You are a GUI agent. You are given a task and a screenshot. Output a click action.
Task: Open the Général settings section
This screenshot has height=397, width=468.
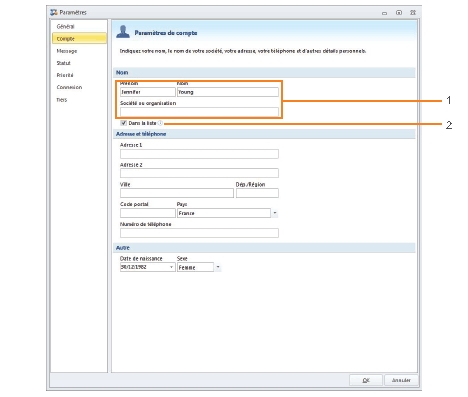click(65, 26)
